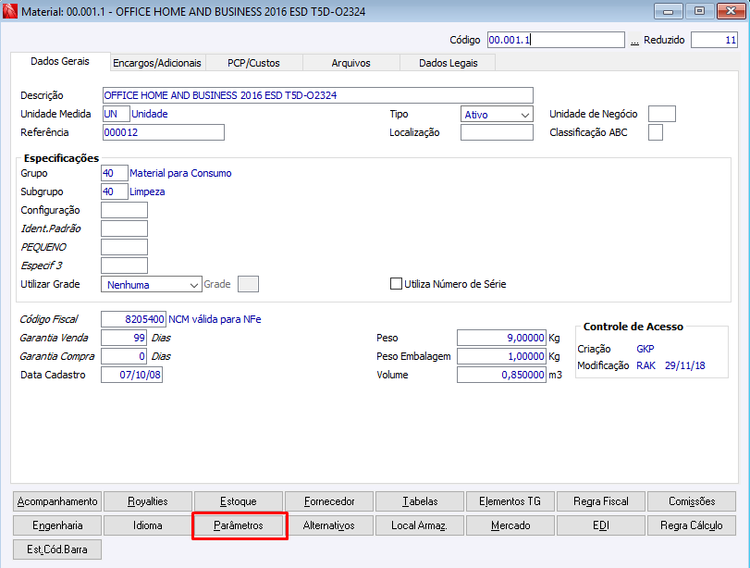Expand the Utilizar Grade dropdown showing Nenhuma
This screenshot has width=750, height=568.
pos(151,284)
